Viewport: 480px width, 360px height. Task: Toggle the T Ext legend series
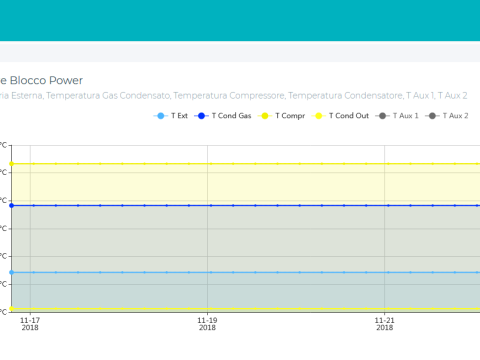tap(171, 116)
